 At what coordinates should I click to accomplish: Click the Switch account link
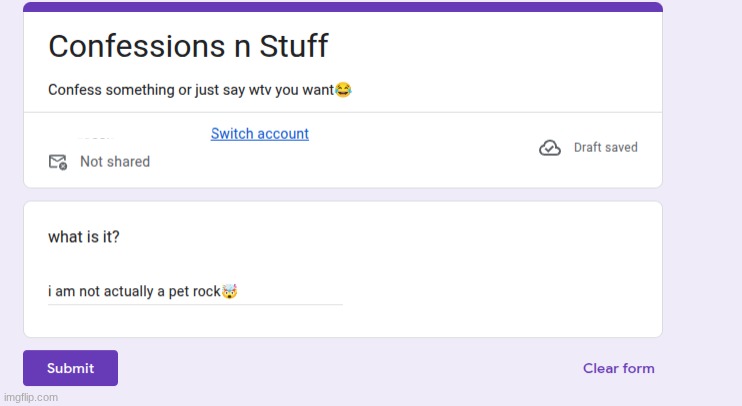pyautogui.click(x=259, y=134)
